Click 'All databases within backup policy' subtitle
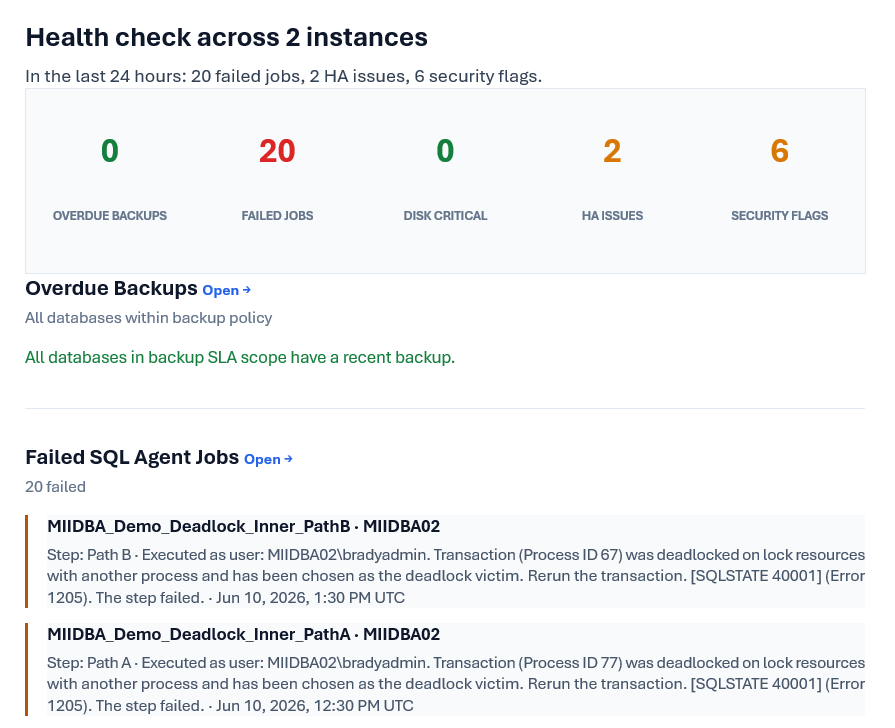 click(x=148, y=318)
